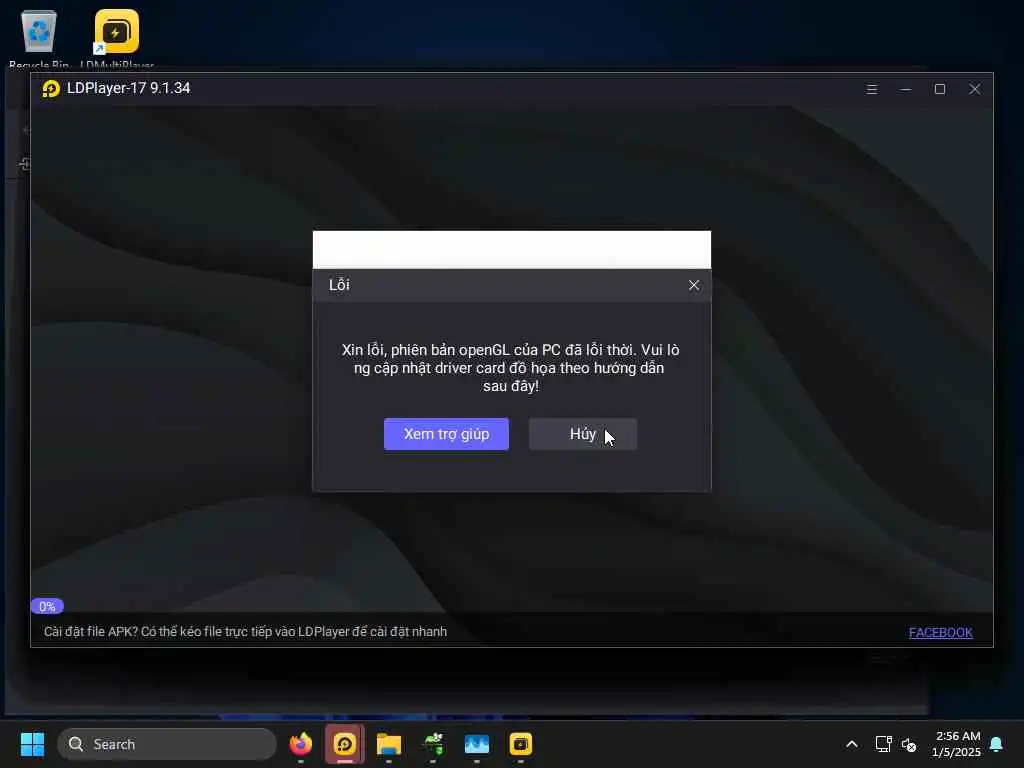Click the 0% loading progress badge
1024x768 pixels.
pos(47,606)
